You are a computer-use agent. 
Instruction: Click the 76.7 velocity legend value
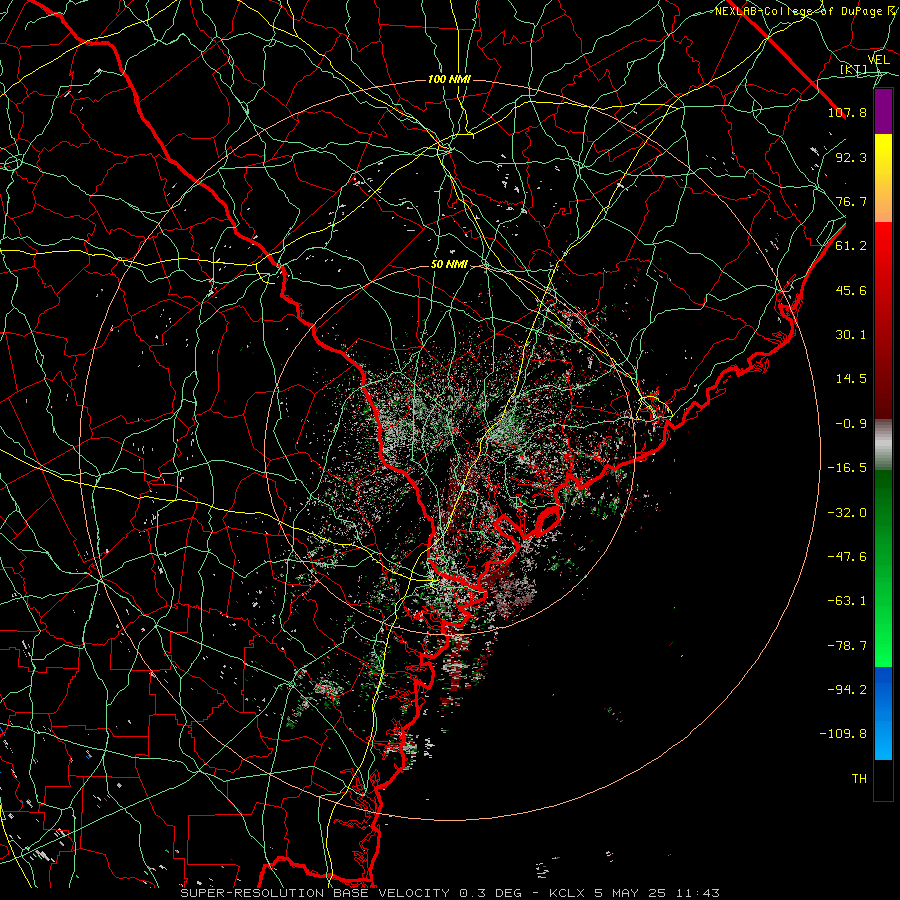click(x=851, y=201)
